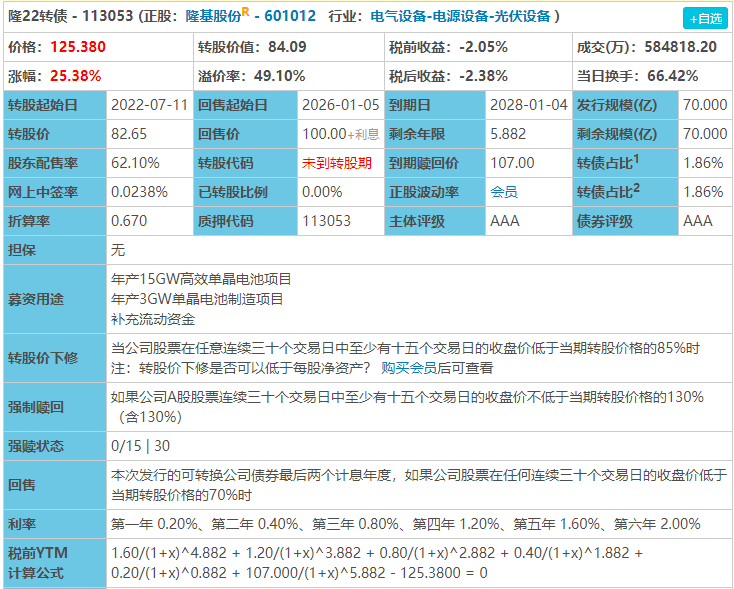Click the 税前收益 value -2.05%
The height and width of the screenshot is (589, 734).
[484, 47]
